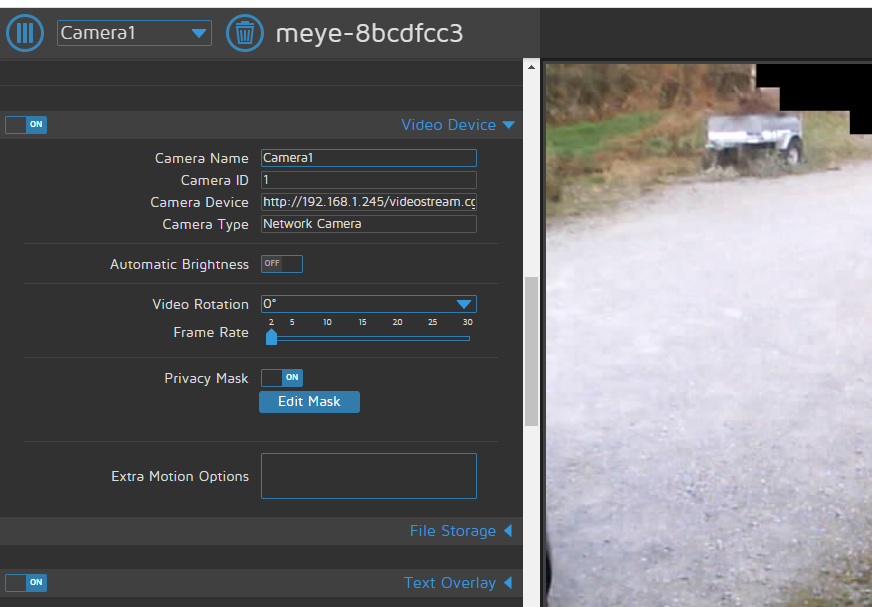Delete Camera1 using the trash icon
The height and width of the screenshot is (607, 872).
pos(245,32)
